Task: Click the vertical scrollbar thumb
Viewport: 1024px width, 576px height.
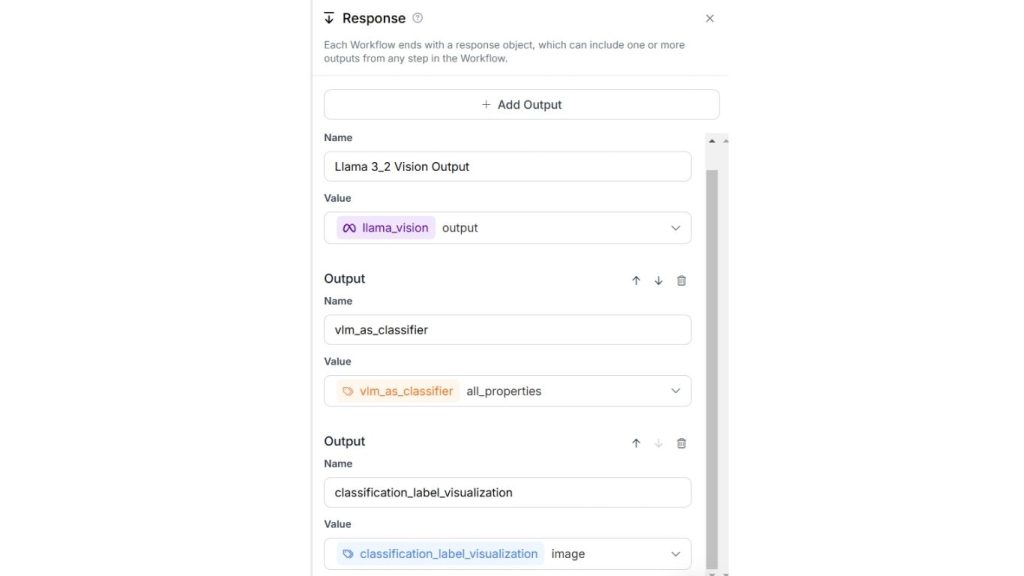Action: [712, 360]
